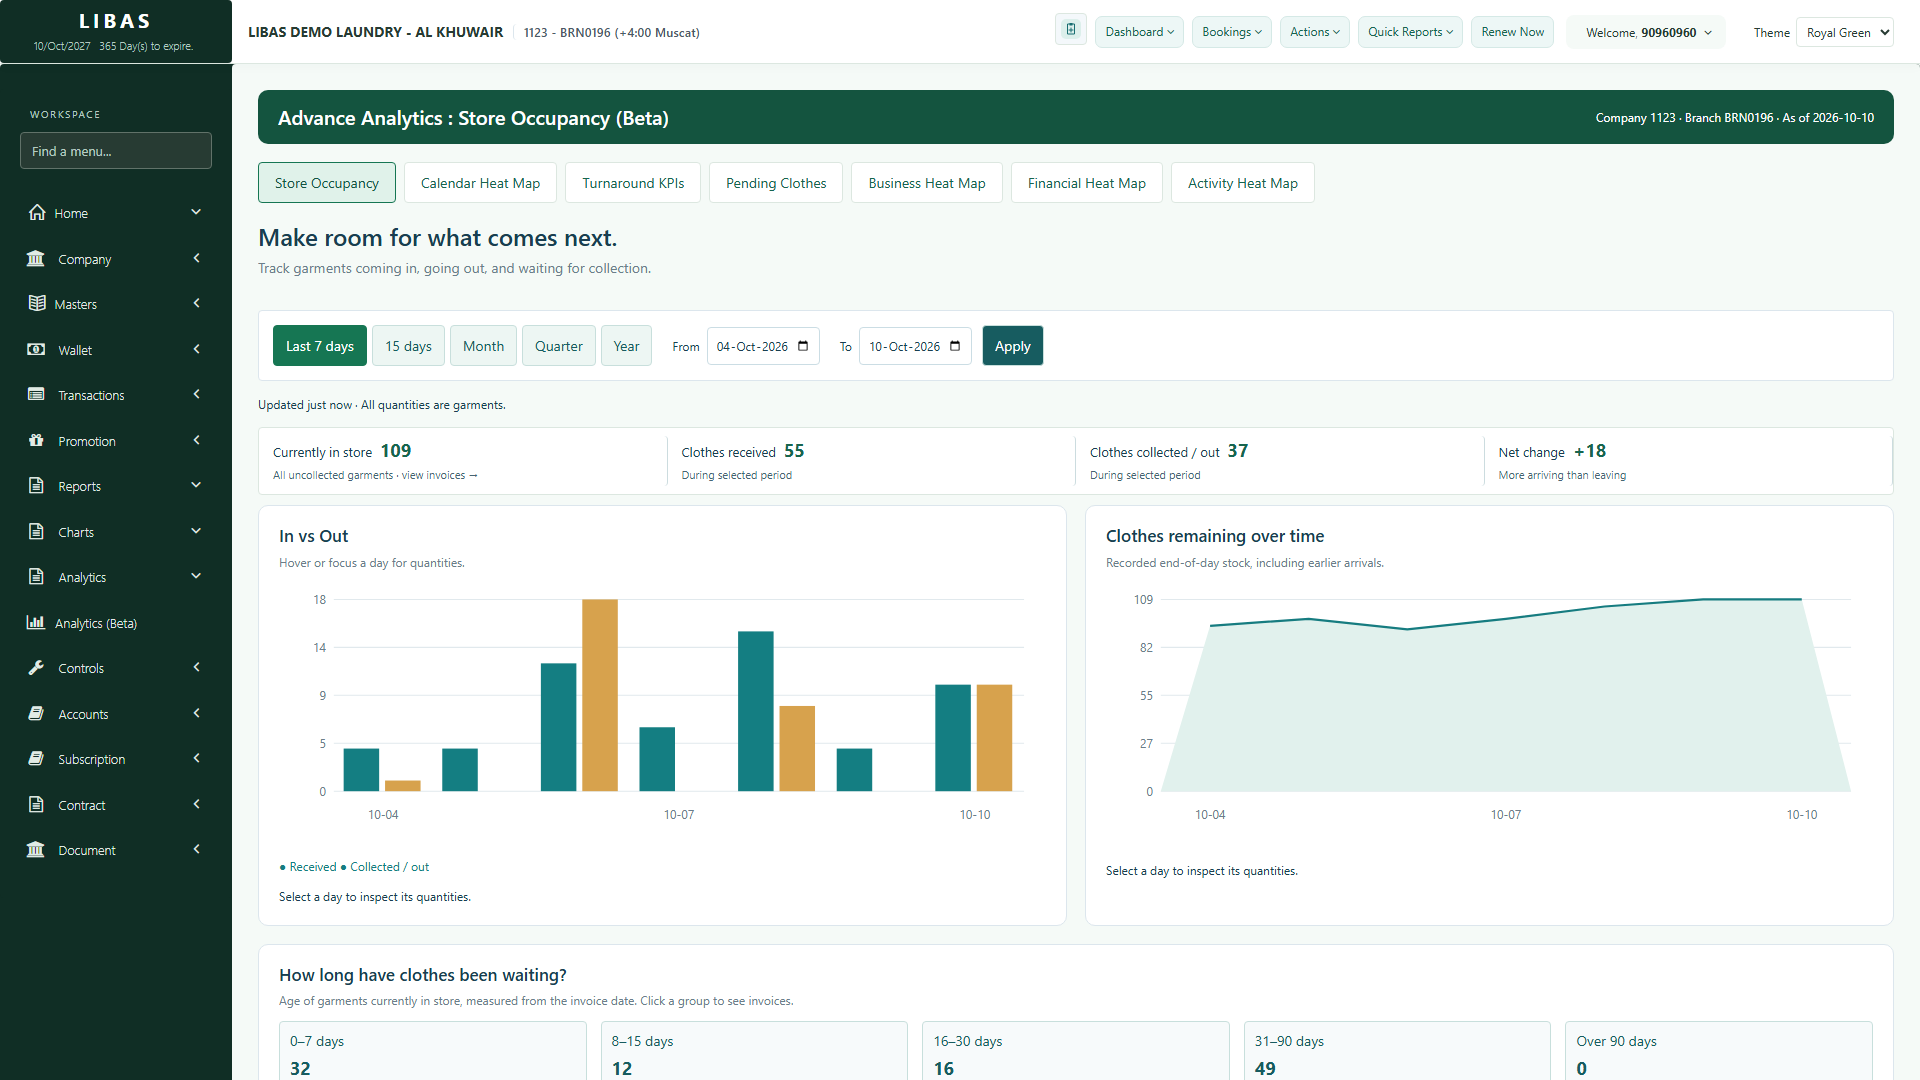Screen dimensions: 1920x1080
Task: Click the Reports document icon
Action: [x=36, y=485]
